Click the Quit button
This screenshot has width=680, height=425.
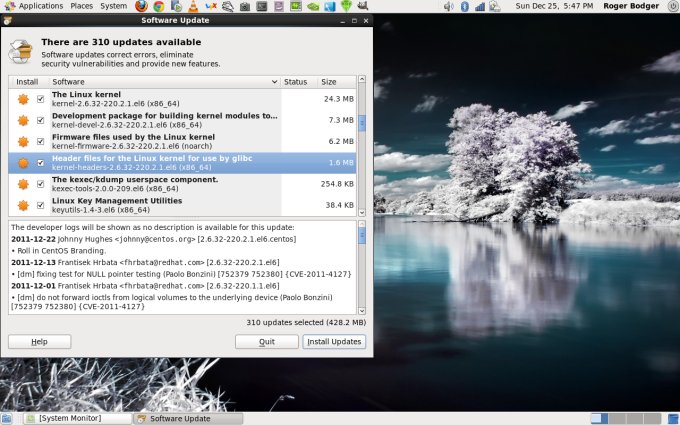pyautogui.click(x=267, y=342)
